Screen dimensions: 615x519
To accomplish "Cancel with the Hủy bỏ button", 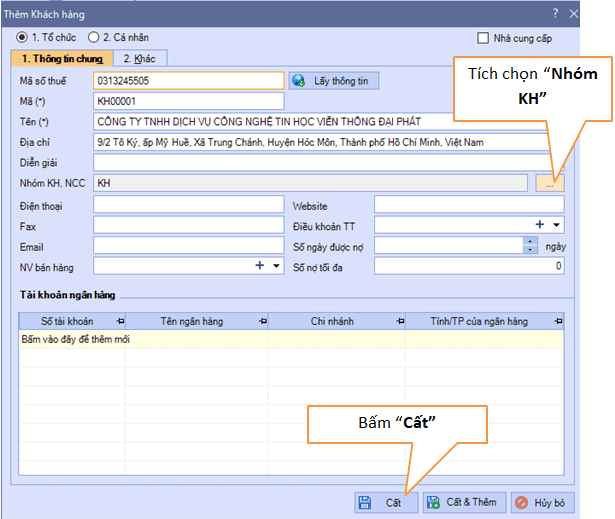I will 543,502.
